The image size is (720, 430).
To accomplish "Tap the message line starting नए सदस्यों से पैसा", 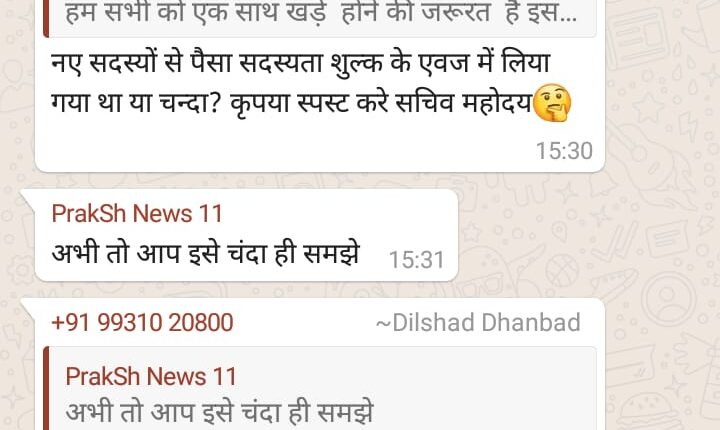I will pyautogui.click(x=301, y=63).
